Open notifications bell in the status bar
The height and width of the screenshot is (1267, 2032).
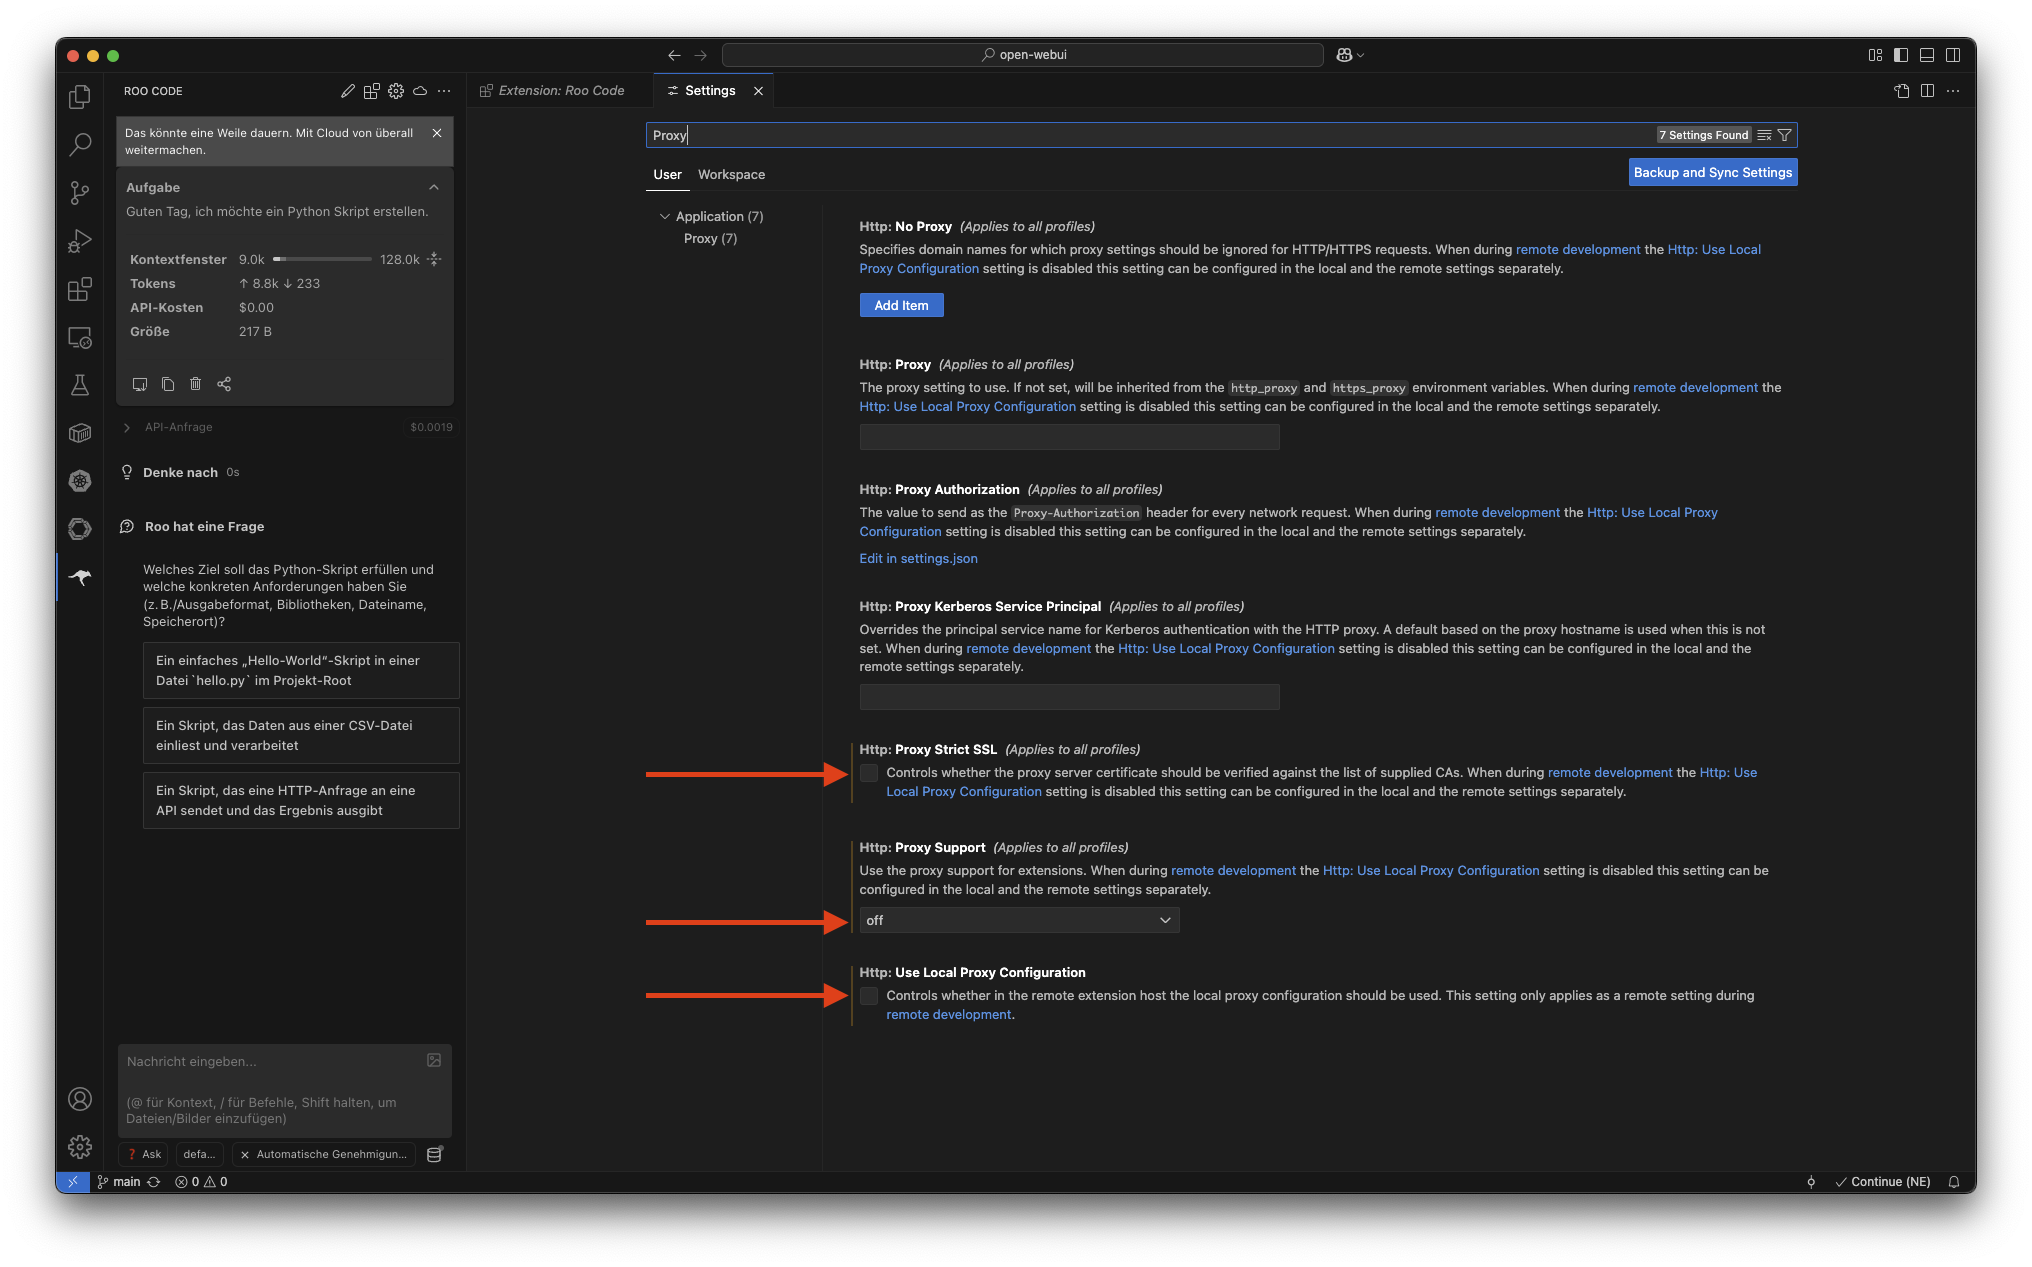pyautogui.click(x=1954, y=1182)
